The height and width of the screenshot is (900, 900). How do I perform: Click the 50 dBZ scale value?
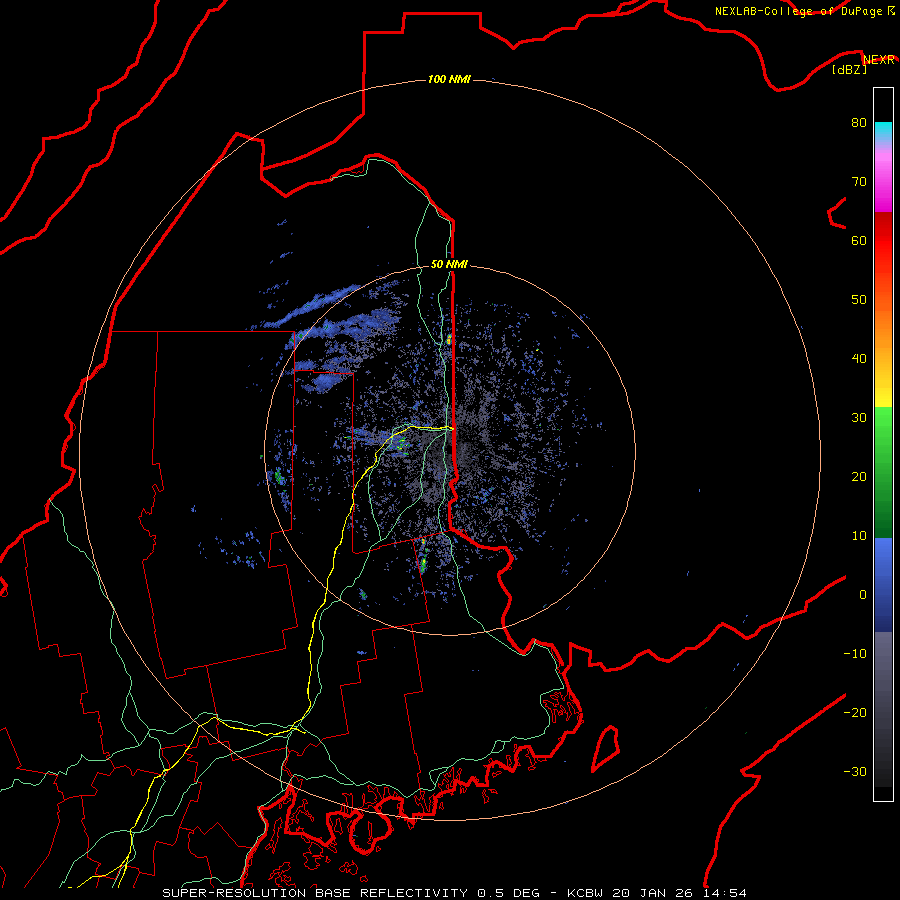[x=859, y=300]
